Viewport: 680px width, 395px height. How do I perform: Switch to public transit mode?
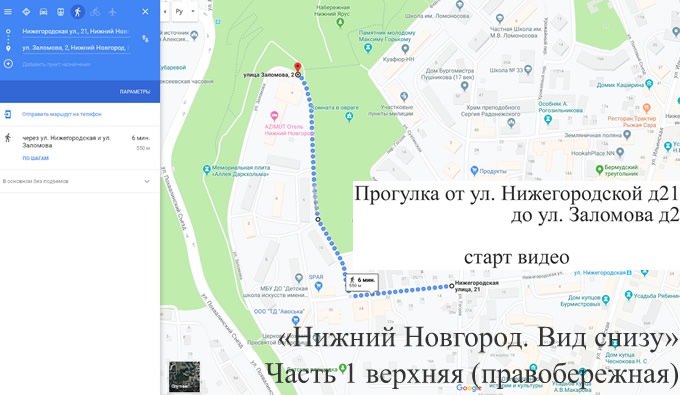(x=60, y=12)
